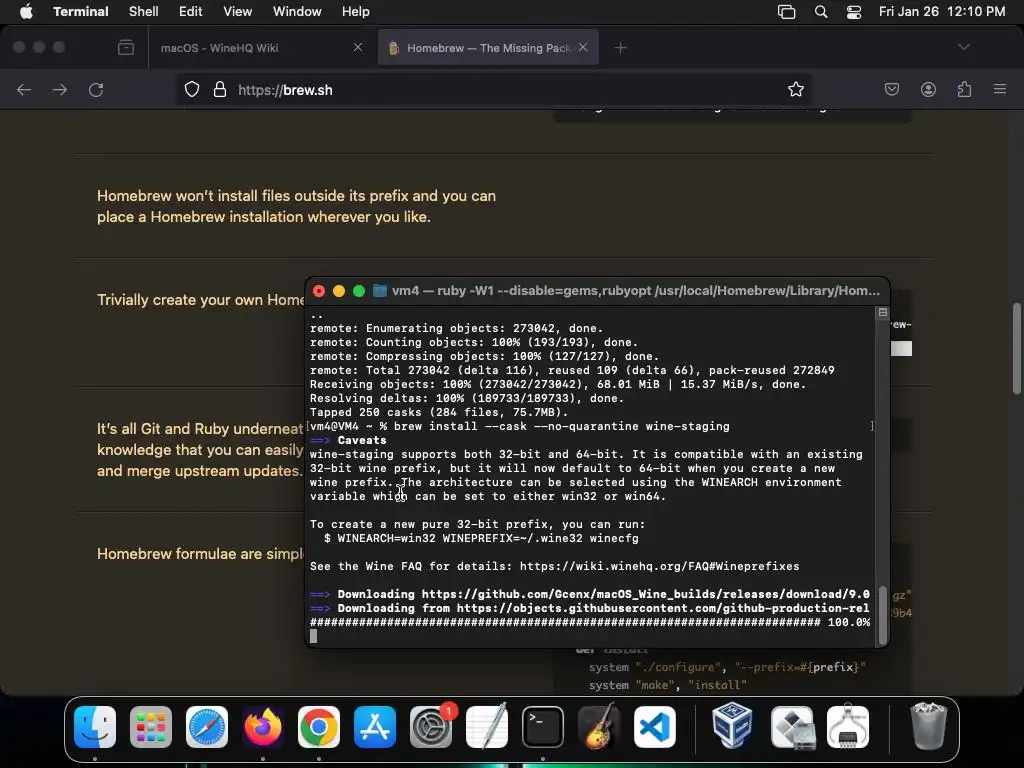Click the Tapped 250 casks line
The image size is (1024, 768).
pos(439,412)
